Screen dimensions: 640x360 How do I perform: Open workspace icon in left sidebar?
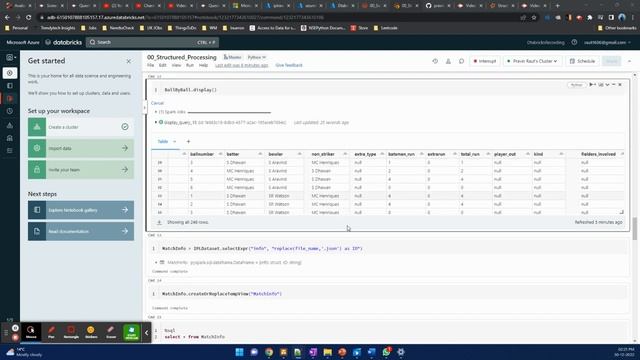[10, 86]
